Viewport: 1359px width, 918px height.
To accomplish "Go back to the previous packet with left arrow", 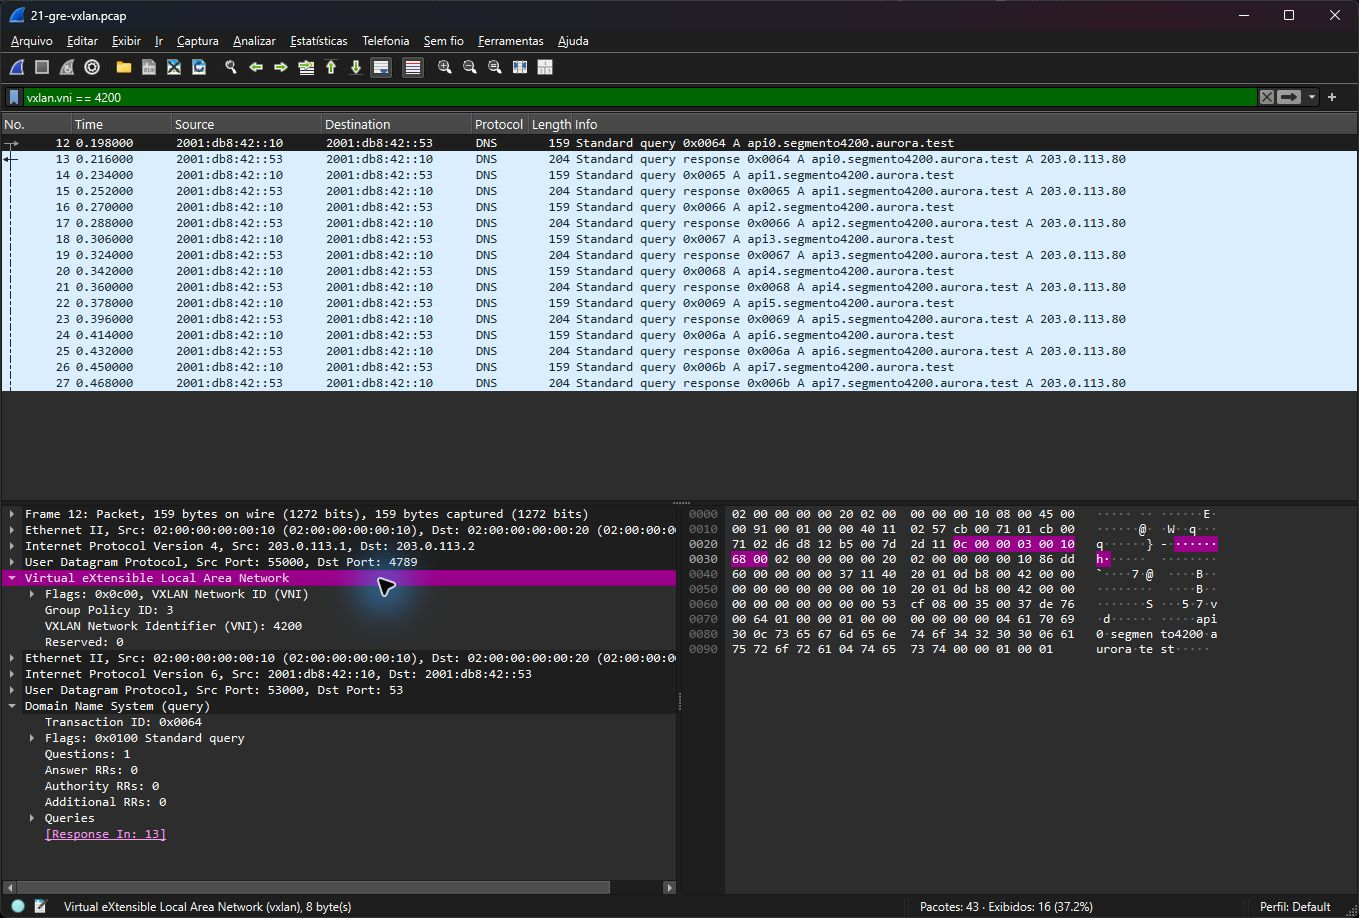I will (256, 67).
